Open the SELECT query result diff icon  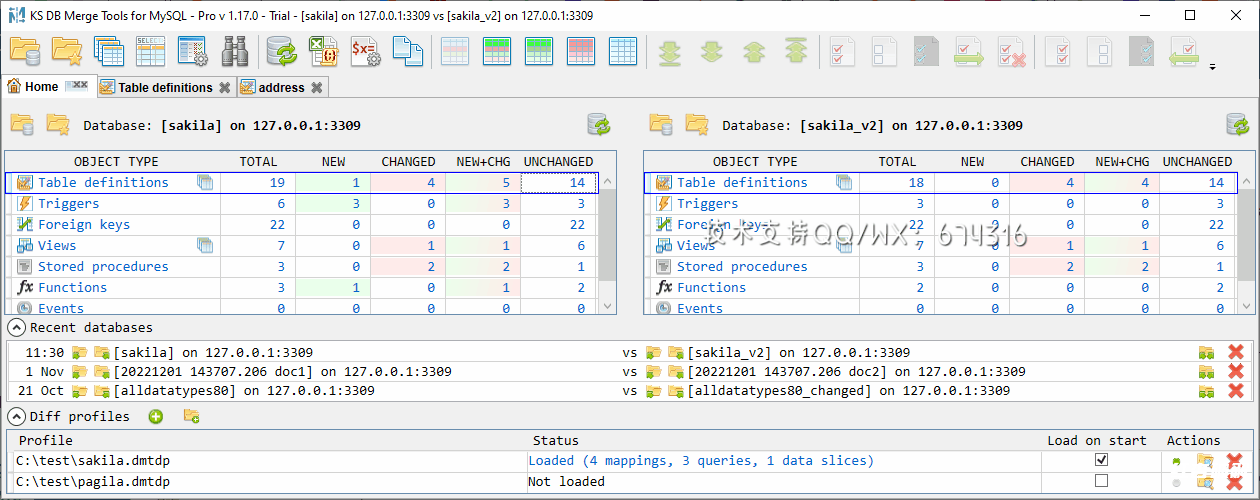(150, 50)
